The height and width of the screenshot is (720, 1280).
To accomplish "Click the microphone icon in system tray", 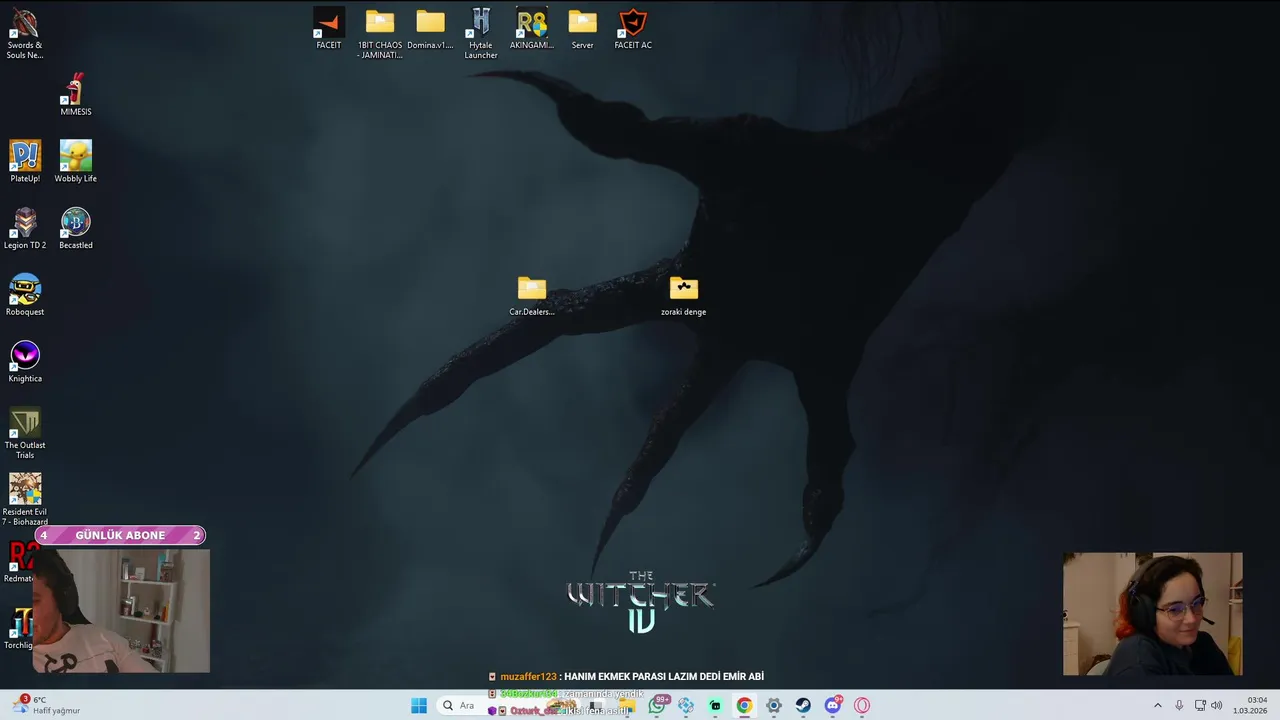I will click(1180, 706).
